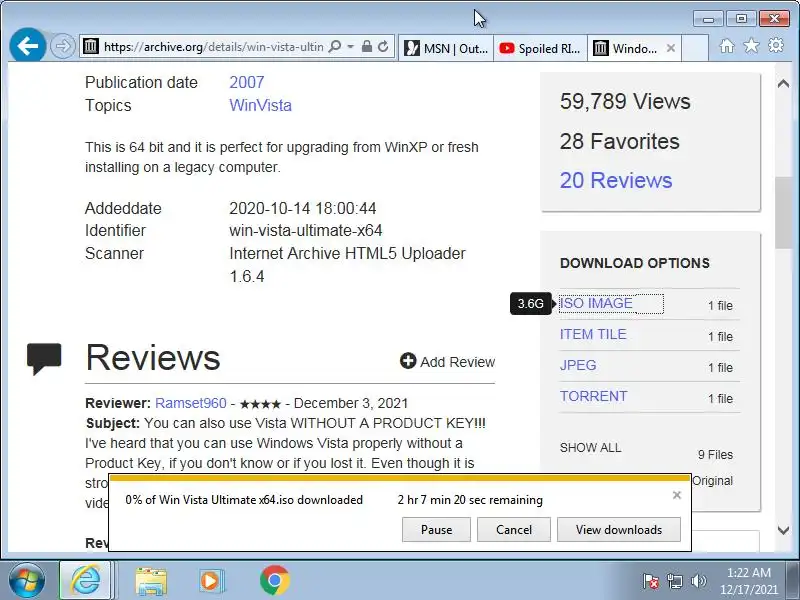Screen dimensions: 800x600
Task: Close the Windo... tab
Action: 671,48
